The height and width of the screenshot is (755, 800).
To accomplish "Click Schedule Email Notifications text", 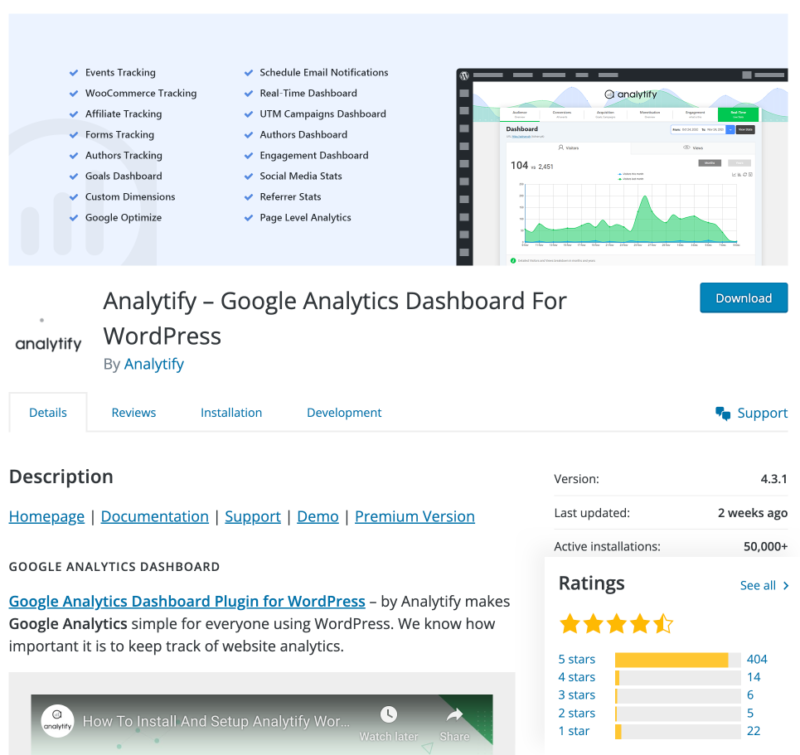I will pos(324,72).
